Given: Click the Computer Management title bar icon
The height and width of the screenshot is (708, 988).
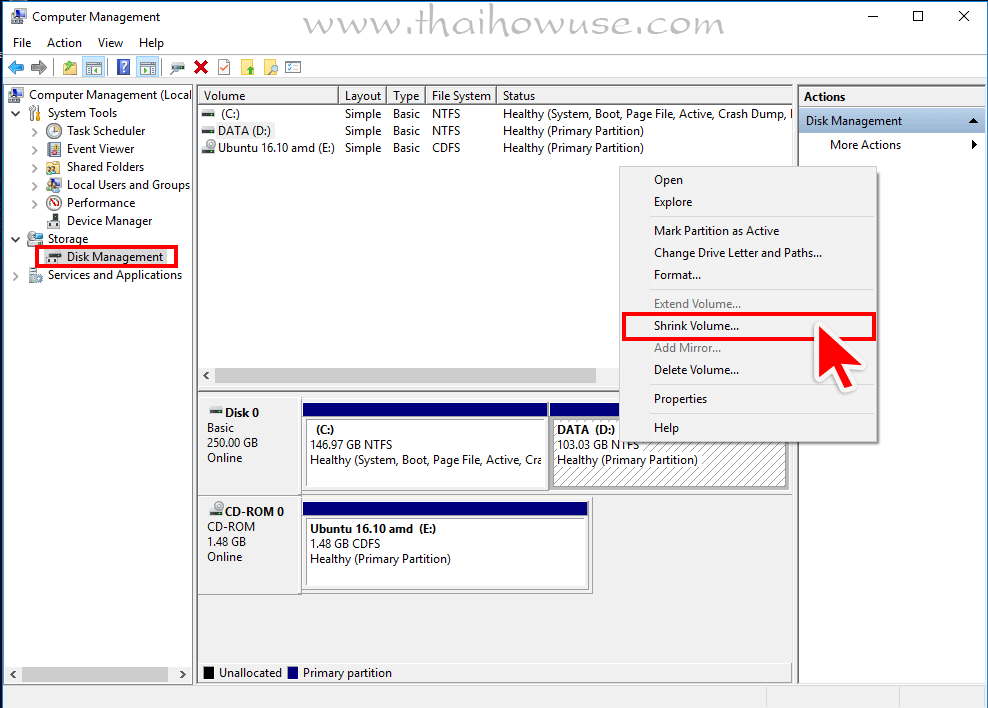Looking at the screenshot, I should [x=18, y=16].
